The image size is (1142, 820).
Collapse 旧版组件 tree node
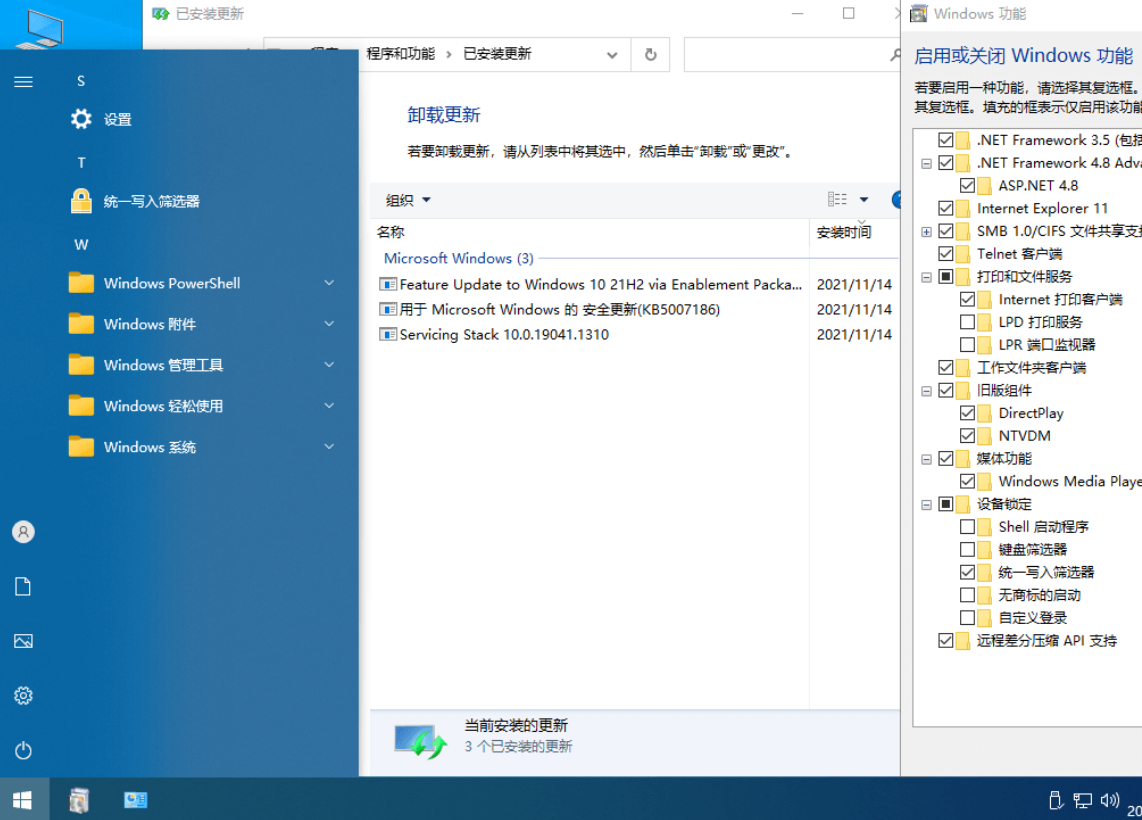926,391
